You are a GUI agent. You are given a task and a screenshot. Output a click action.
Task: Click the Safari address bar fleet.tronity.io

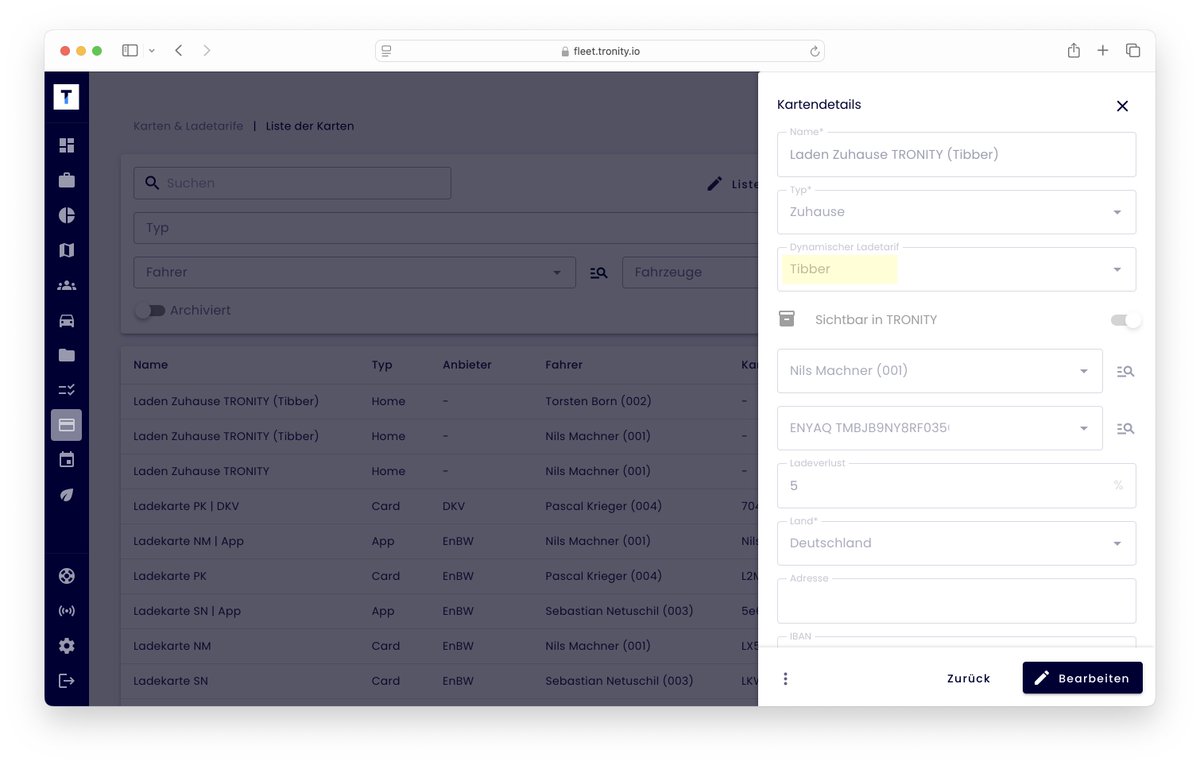coord(600,51)
